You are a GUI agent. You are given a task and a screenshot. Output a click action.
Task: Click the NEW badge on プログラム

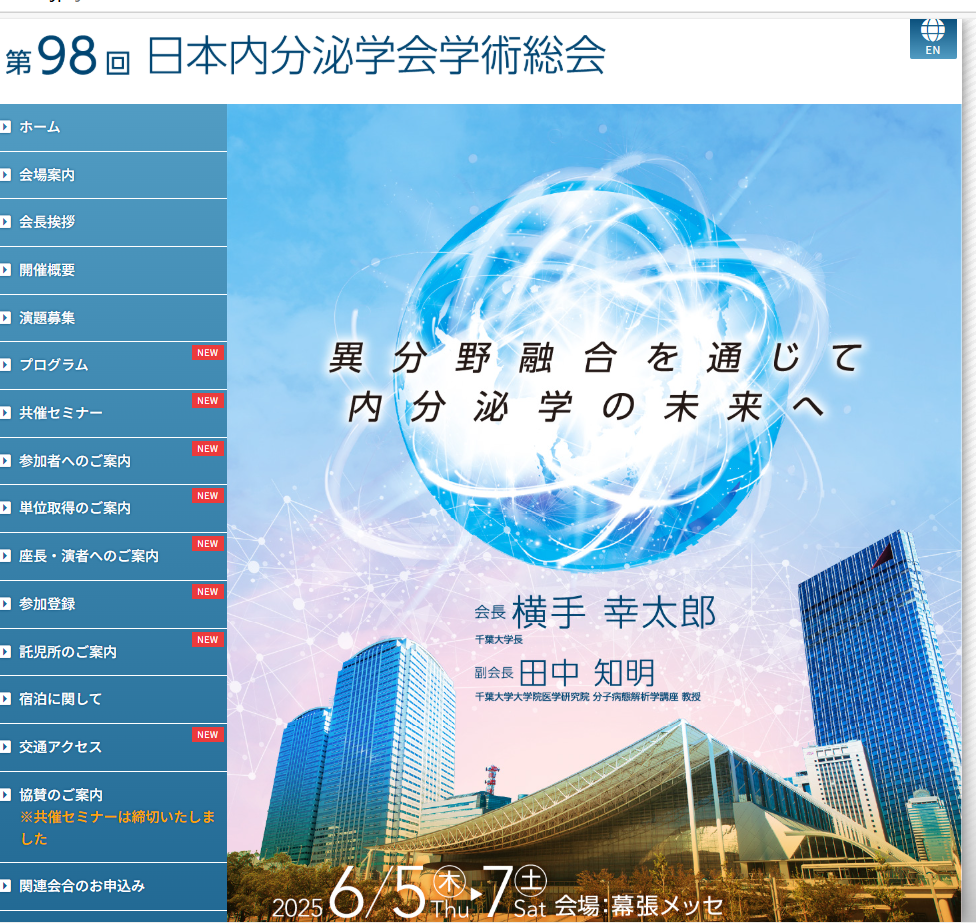pyautogui.click(x=208, y=353)
